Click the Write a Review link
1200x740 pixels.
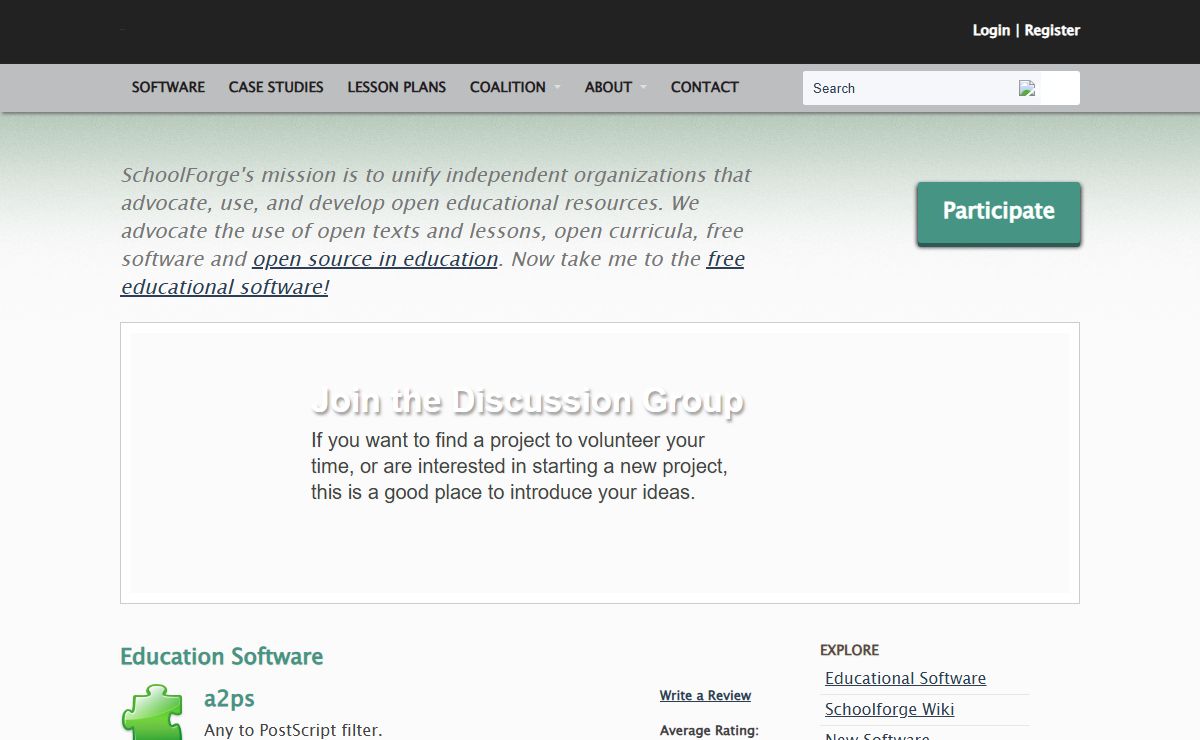(x=705, y=696)
